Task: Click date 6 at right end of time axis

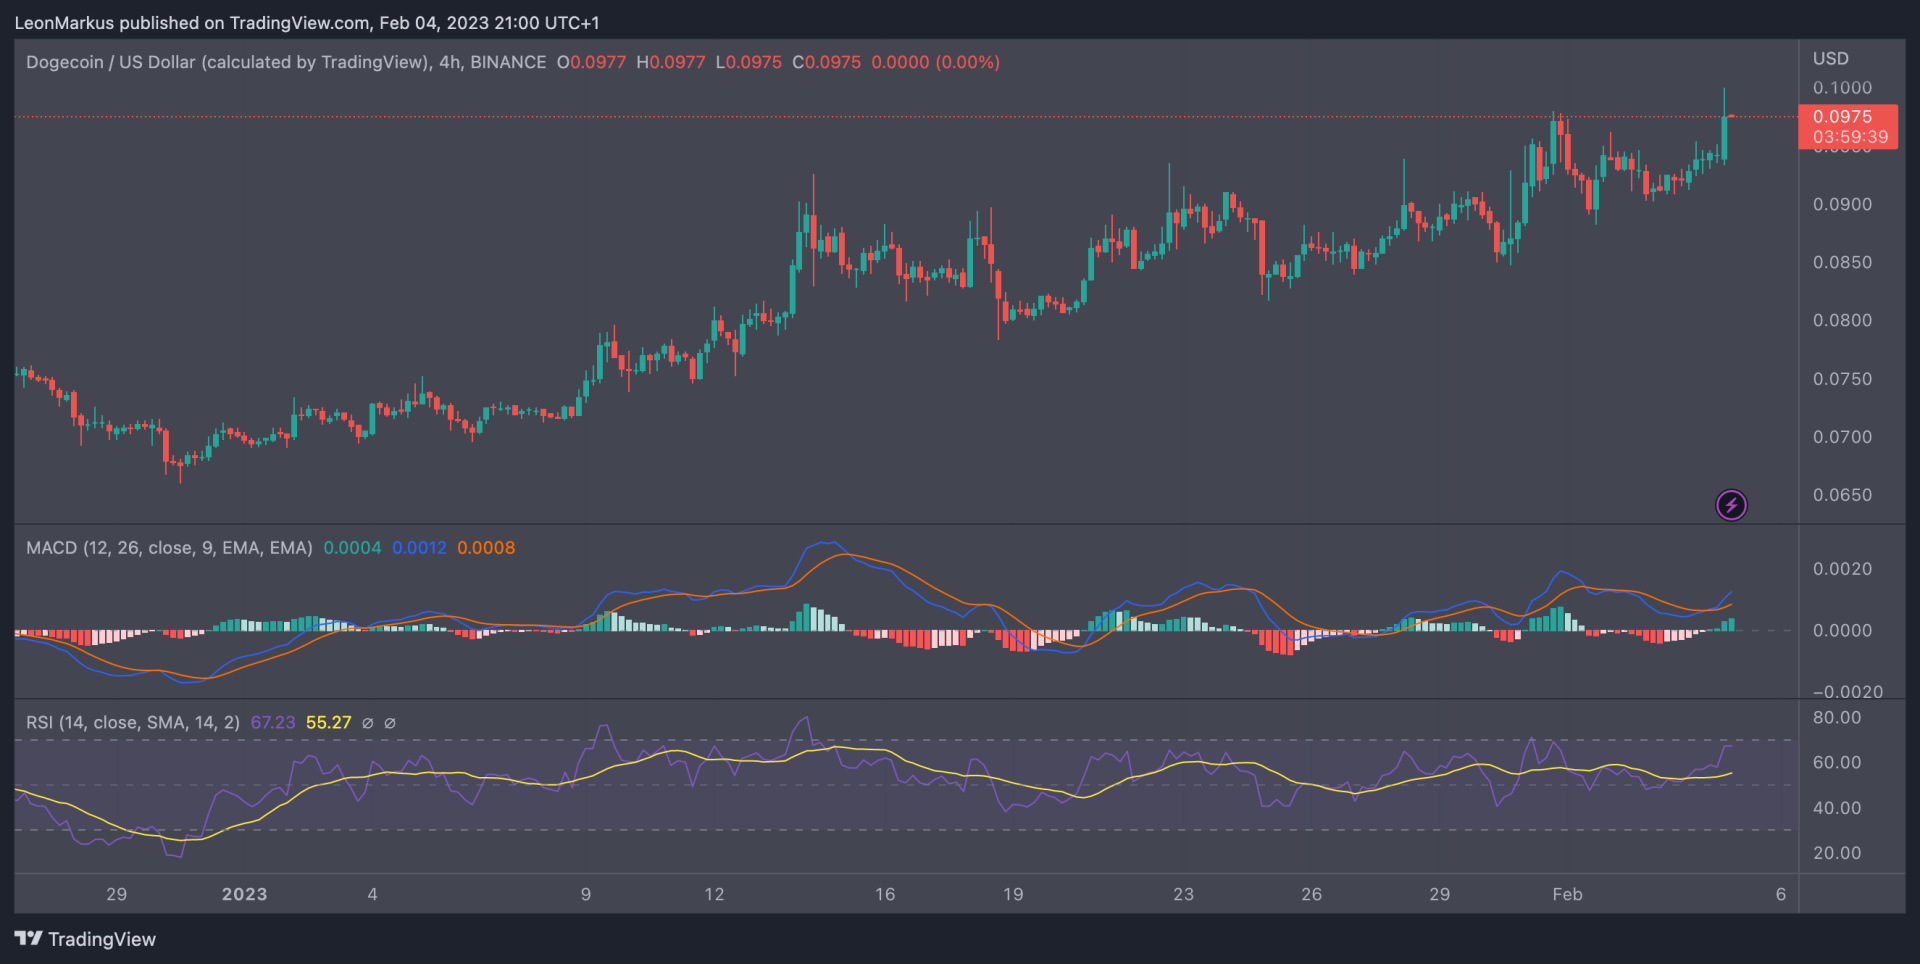Action: coord(1780,894)
